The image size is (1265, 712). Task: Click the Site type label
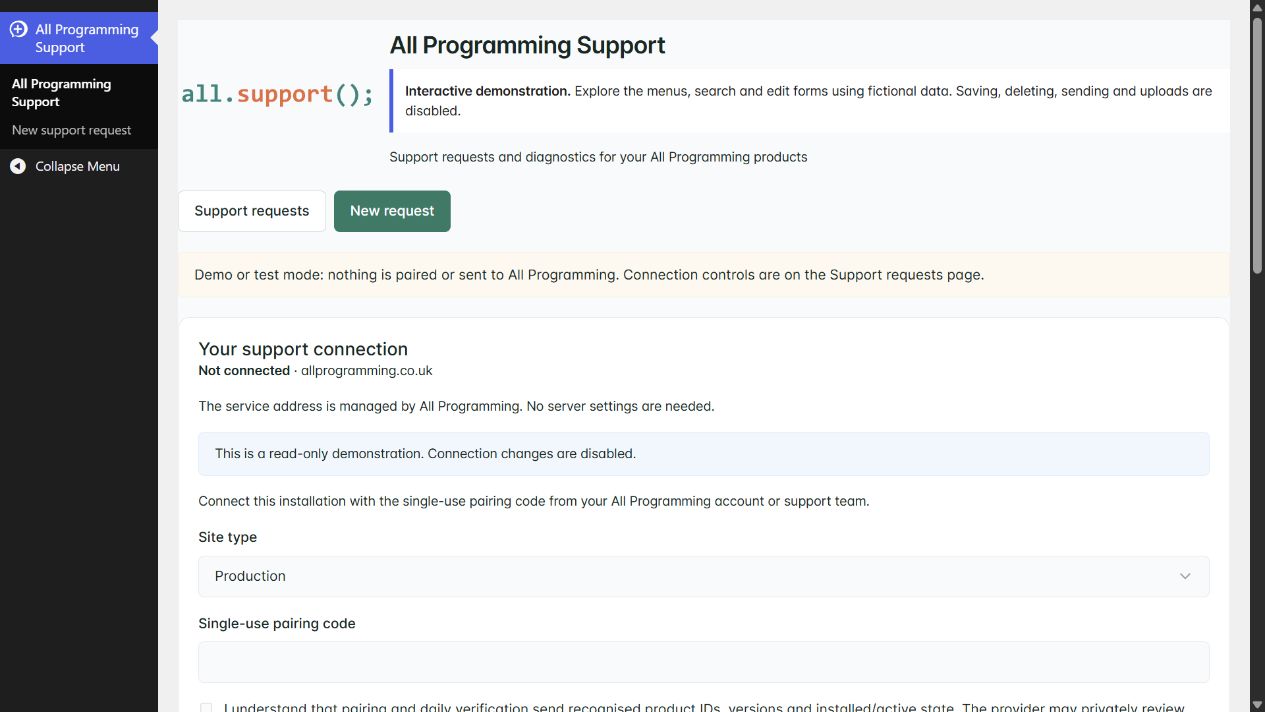click(x=228, y=537)
